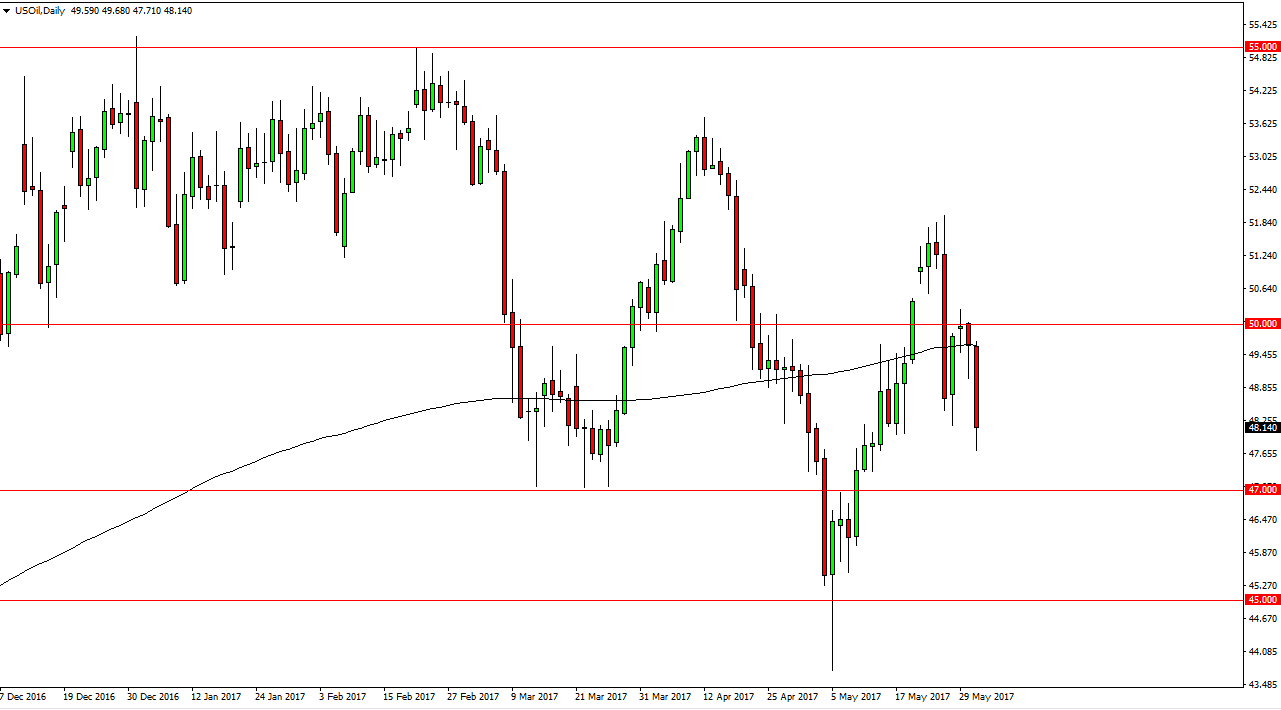Click the 29 May 2017 date label
Image resolution: width=1281 pixels, height=710 pixels.
click(984, 697)
